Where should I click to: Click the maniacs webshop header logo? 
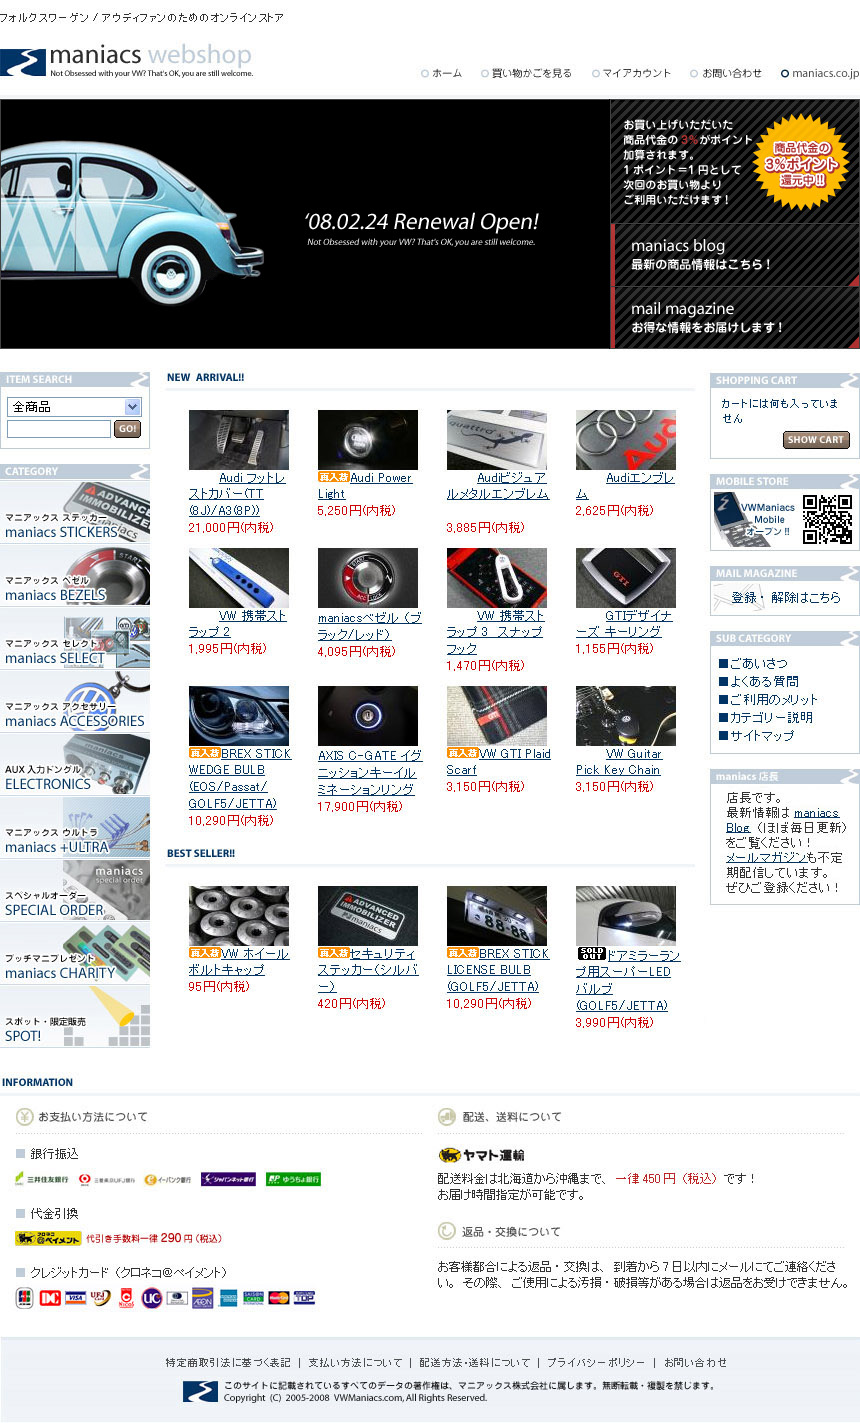[126, 60]
